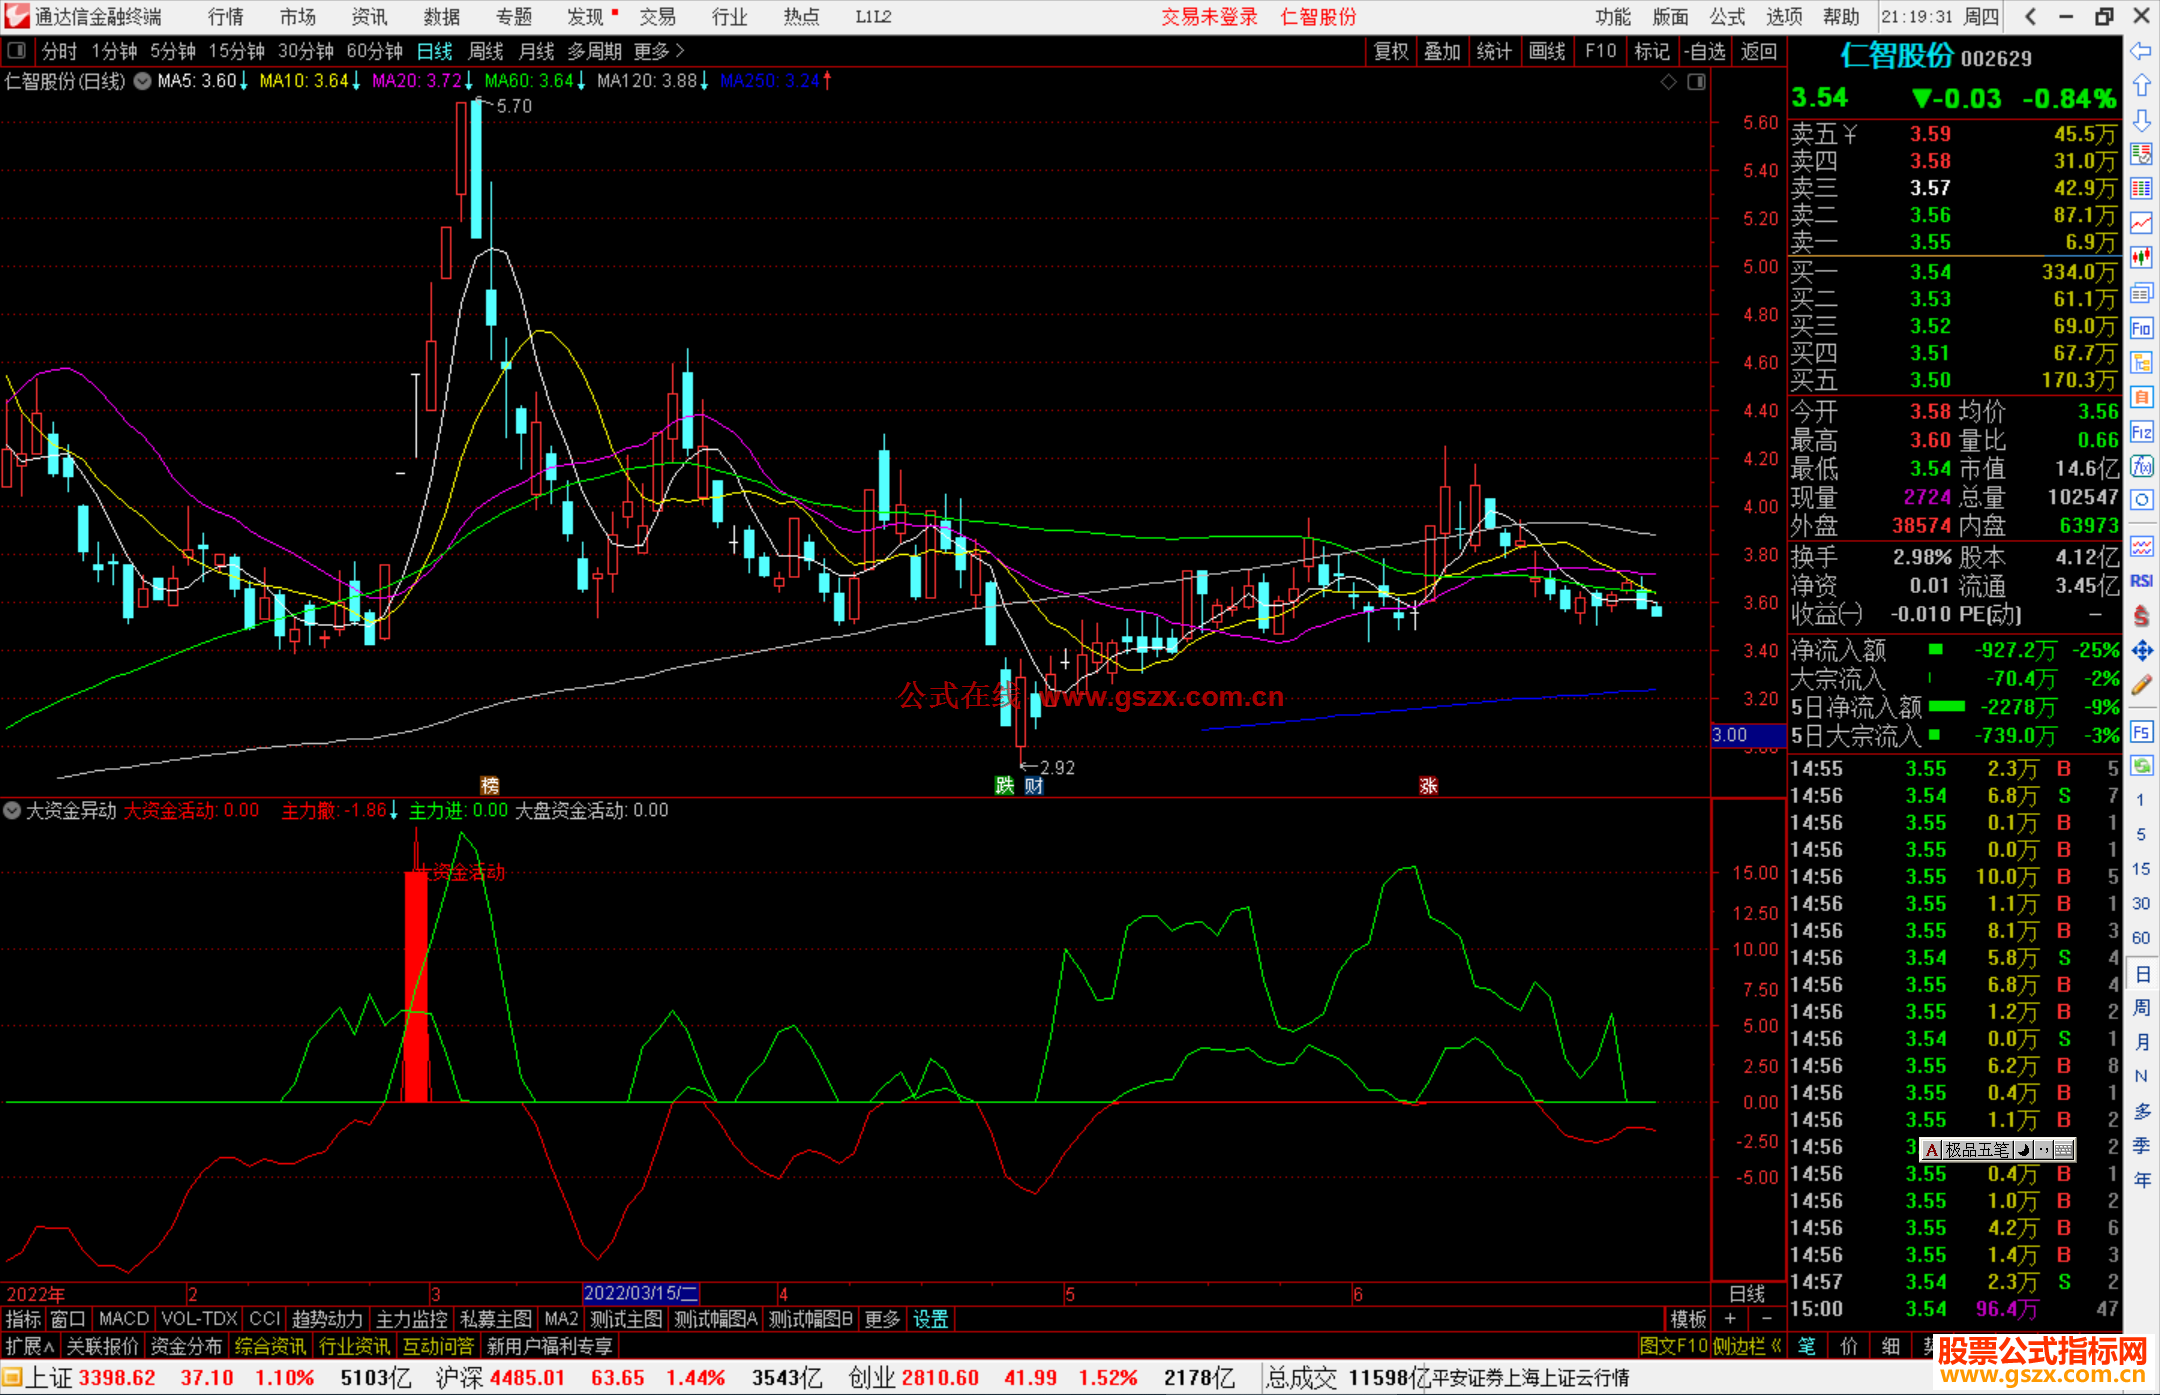Click the FS icon in right sidebar
This screenshot has height=1395, width=2160.
(2141, 732)
